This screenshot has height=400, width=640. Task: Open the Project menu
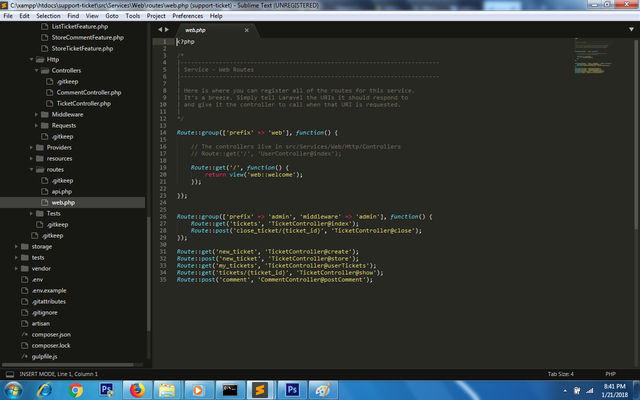tap(156, 16)
